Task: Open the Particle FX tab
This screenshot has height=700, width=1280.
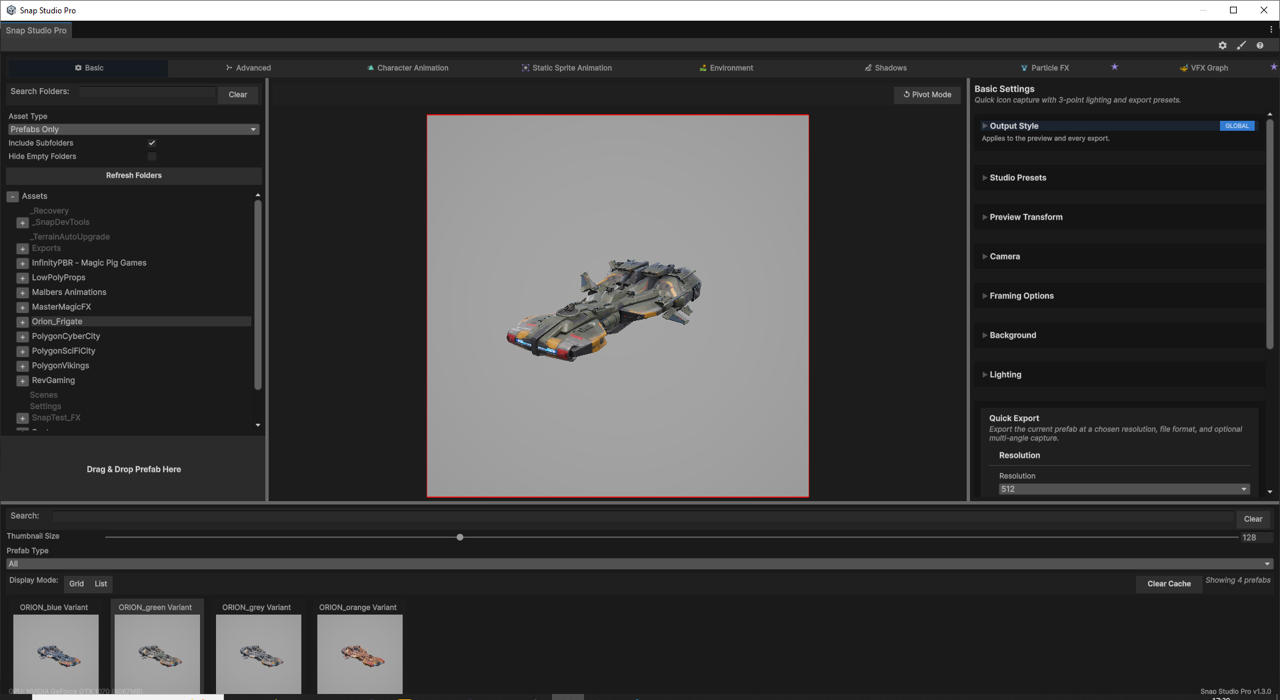Action: pos(1044,68)
